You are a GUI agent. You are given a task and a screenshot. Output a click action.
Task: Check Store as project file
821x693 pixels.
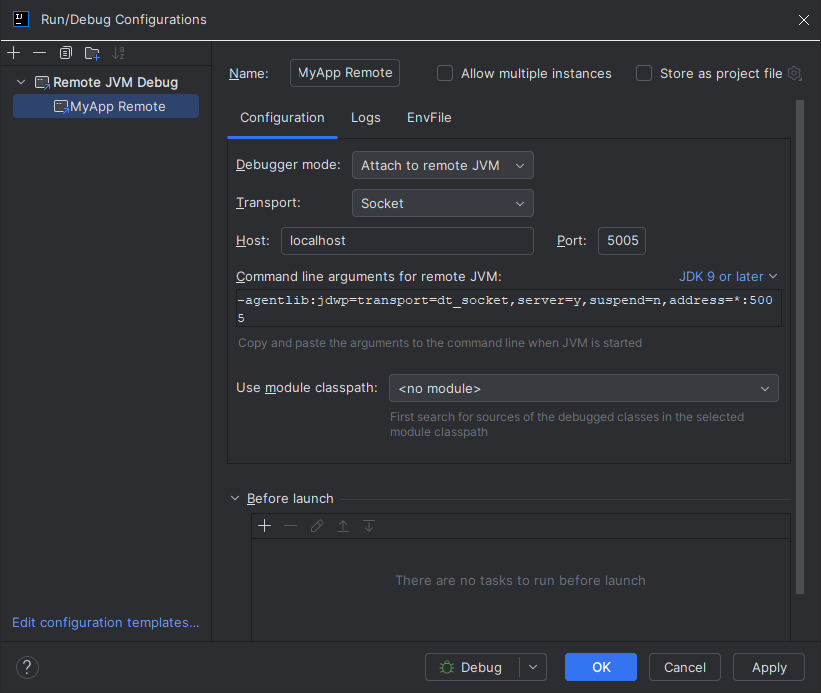click(644, 73)
